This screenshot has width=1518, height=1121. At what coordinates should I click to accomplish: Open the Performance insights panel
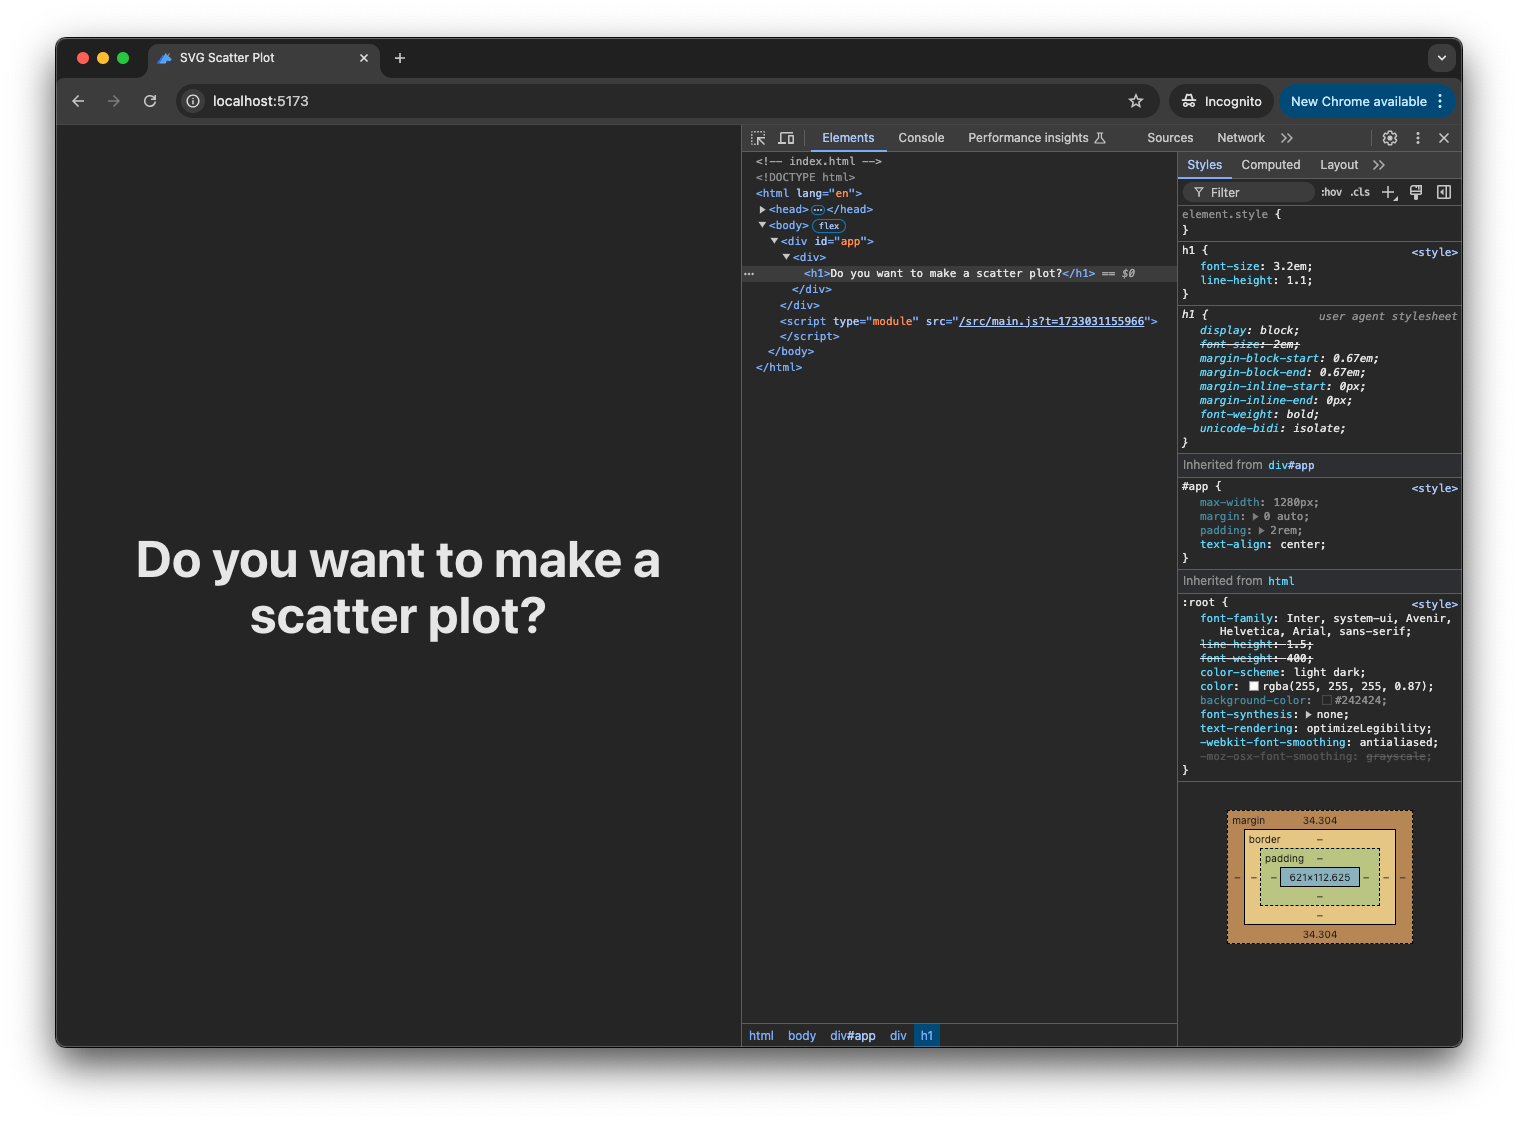(x=1037, y=138)
